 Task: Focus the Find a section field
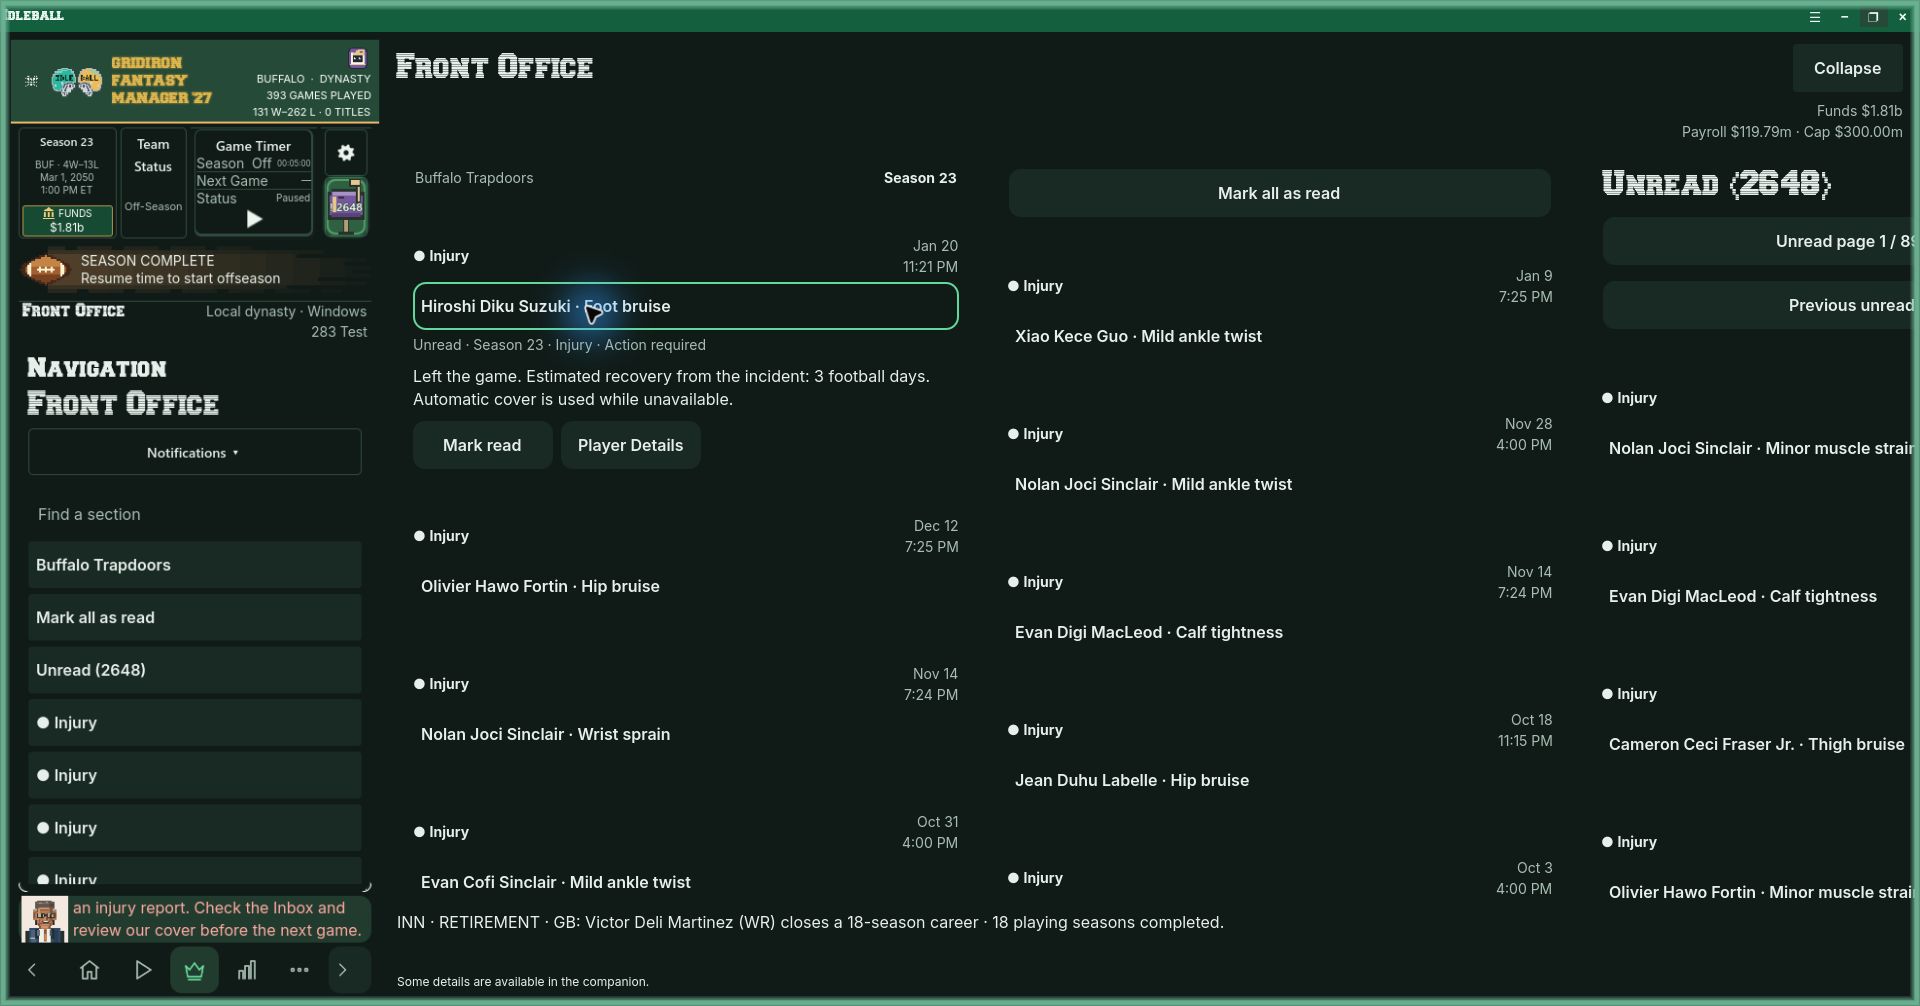194,514
